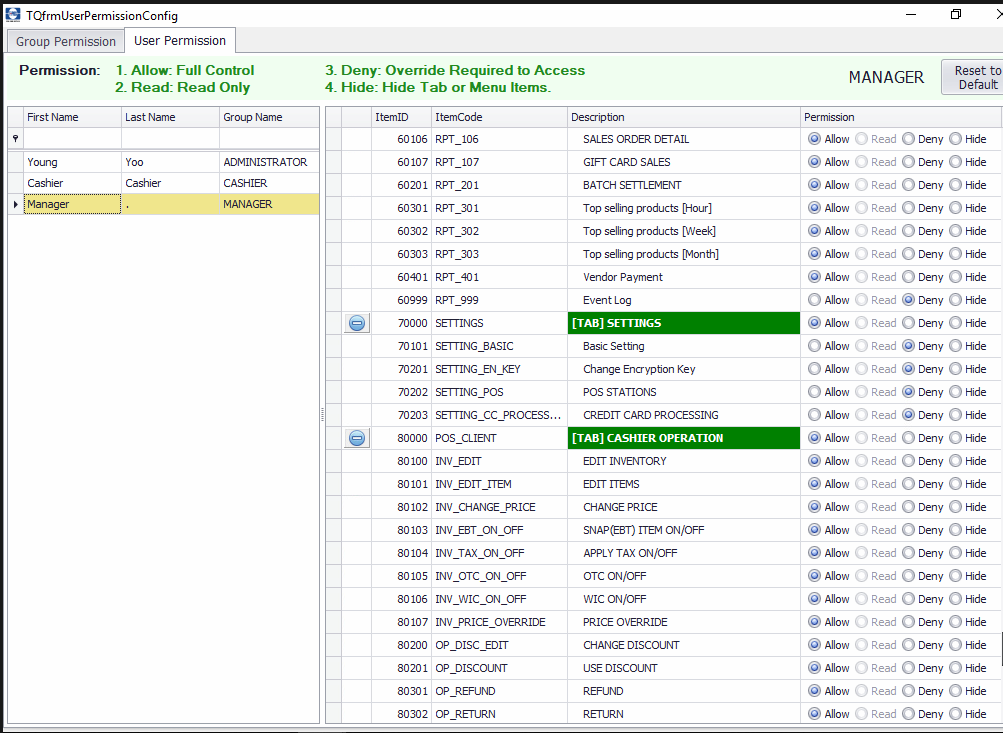This screenshot has height=733, width=1003.
Task: Select the Cashier user row
Action: click(70, 183)
